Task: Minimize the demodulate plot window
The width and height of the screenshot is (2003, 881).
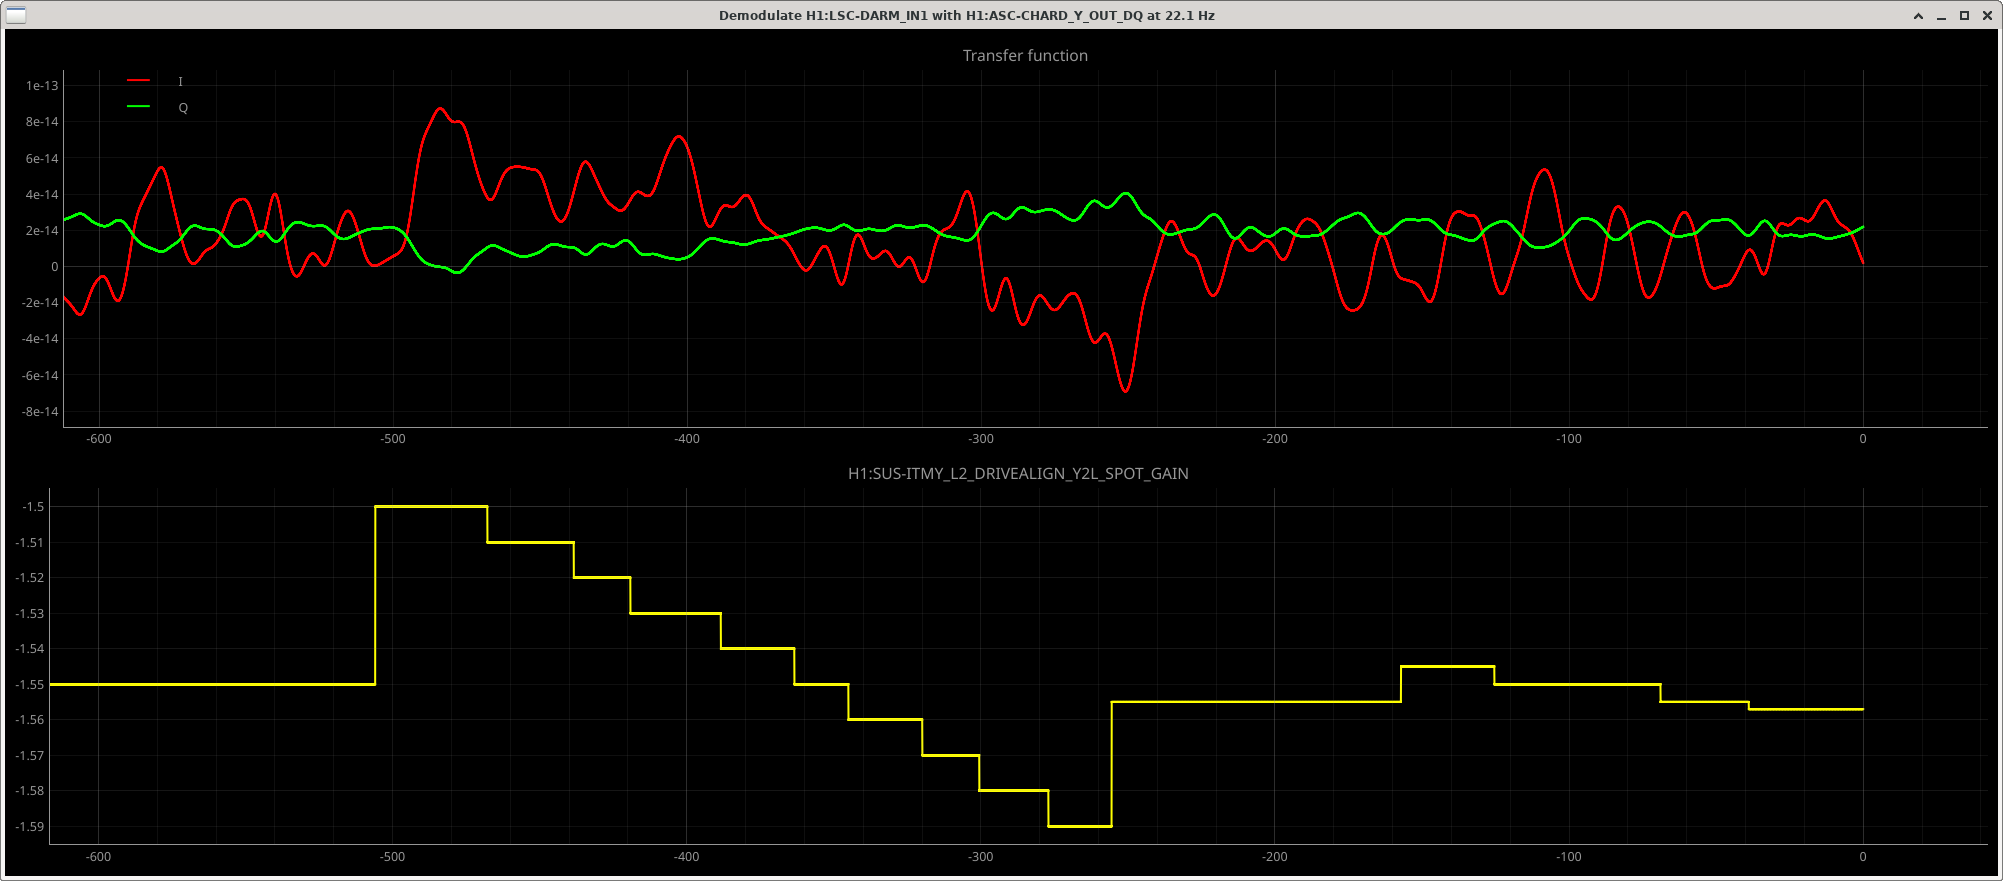Action: [1941, 16]
